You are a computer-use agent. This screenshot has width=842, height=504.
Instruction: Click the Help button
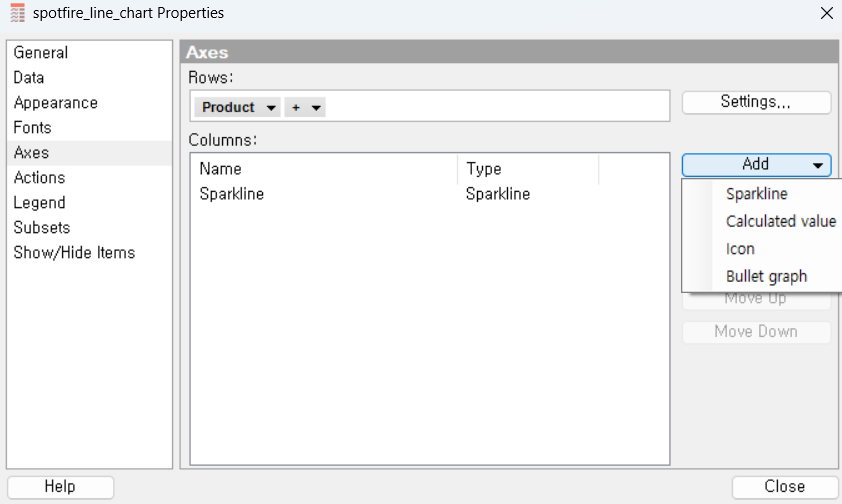pos(60,487)
